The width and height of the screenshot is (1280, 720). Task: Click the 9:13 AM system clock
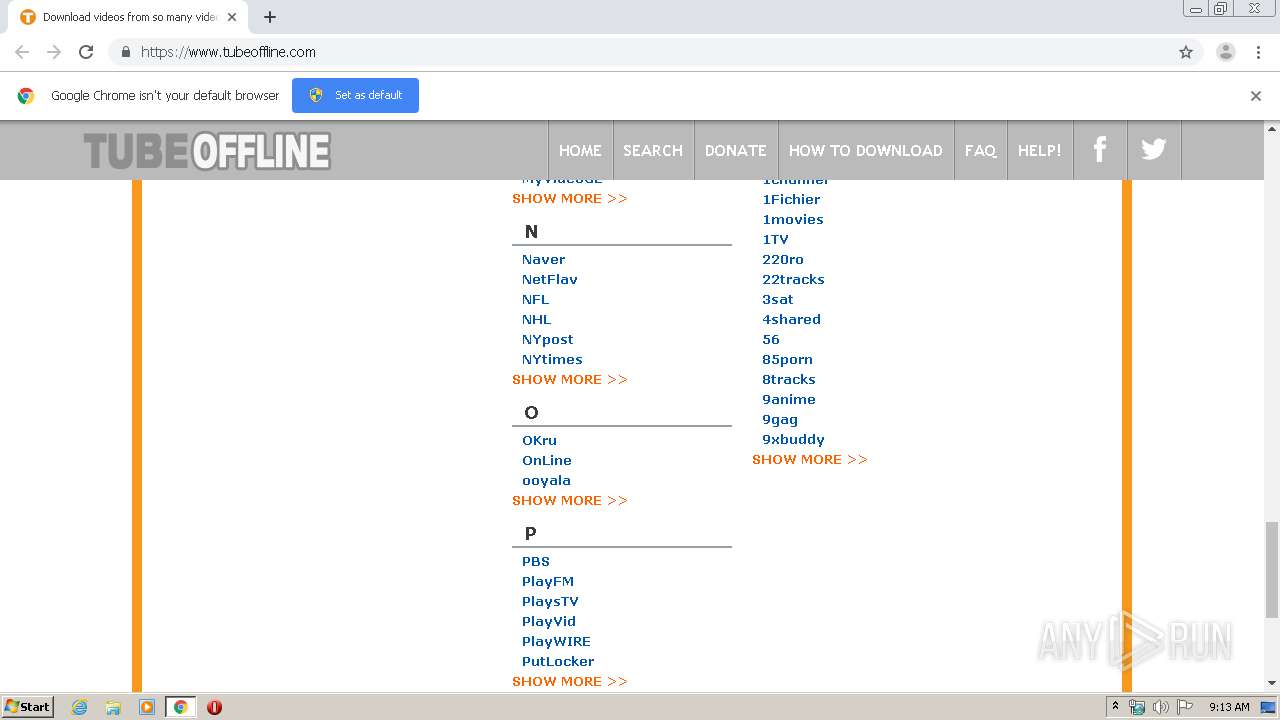(1229, 707)
